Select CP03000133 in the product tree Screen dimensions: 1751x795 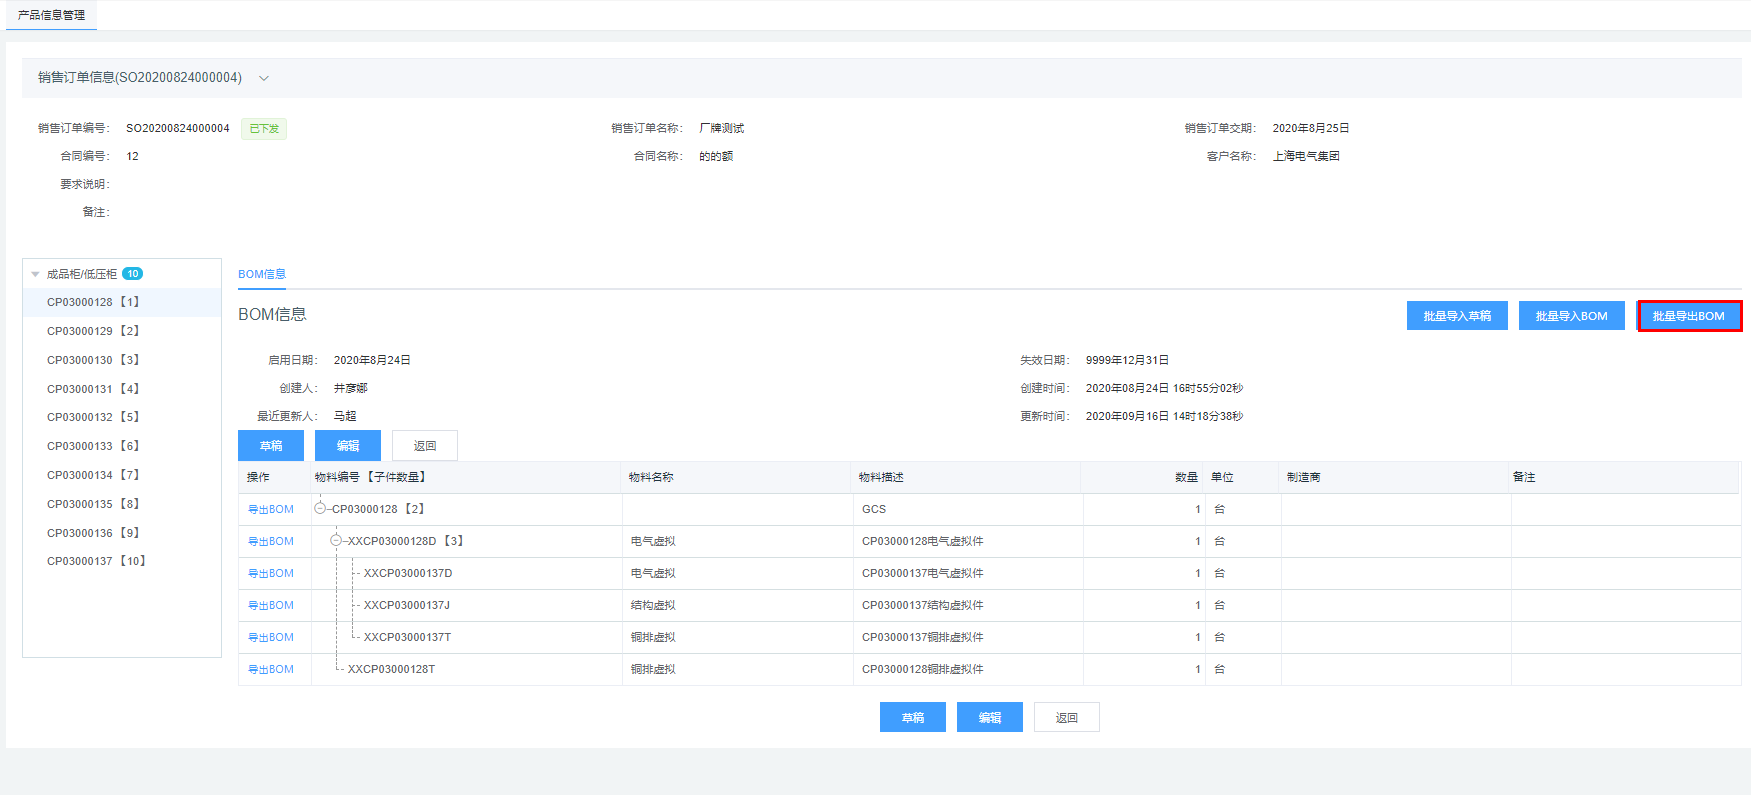(93, 446)
